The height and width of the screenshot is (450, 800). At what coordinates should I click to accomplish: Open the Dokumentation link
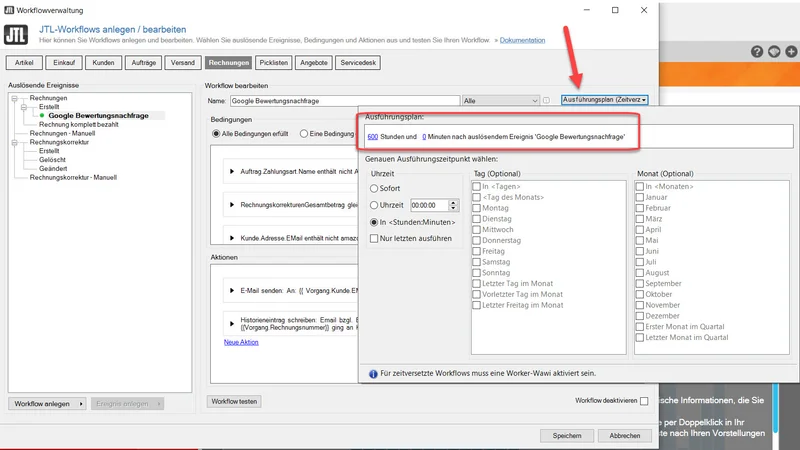pos(522,40)
